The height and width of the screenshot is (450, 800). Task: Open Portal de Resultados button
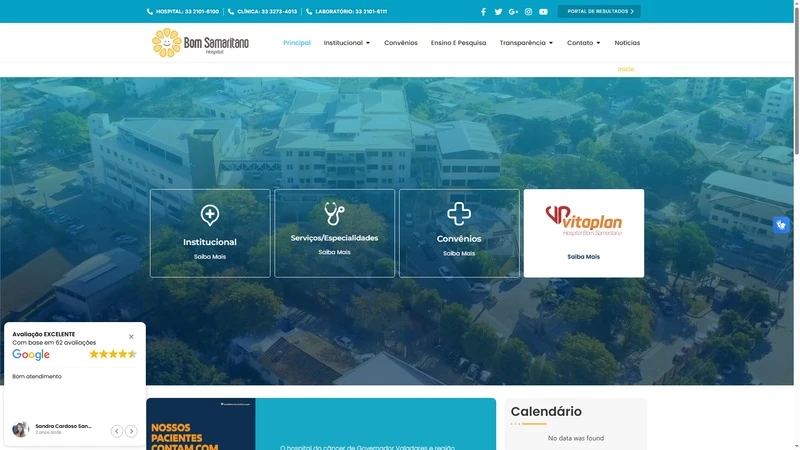pyautogui.click(x=599, y=11)
